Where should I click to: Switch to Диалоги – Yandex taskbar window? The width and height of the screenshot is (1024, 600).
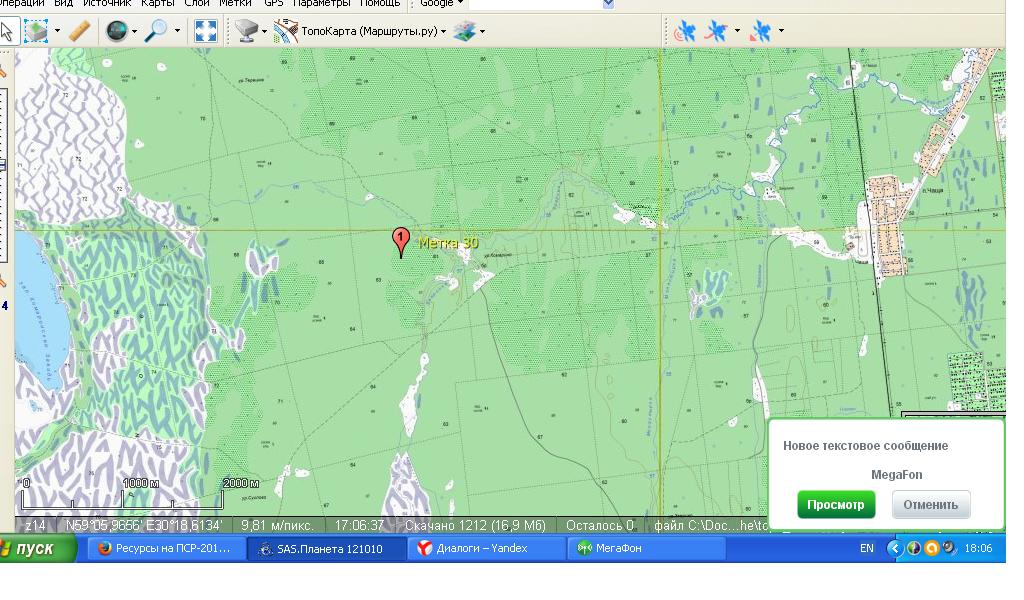point(485,548)
